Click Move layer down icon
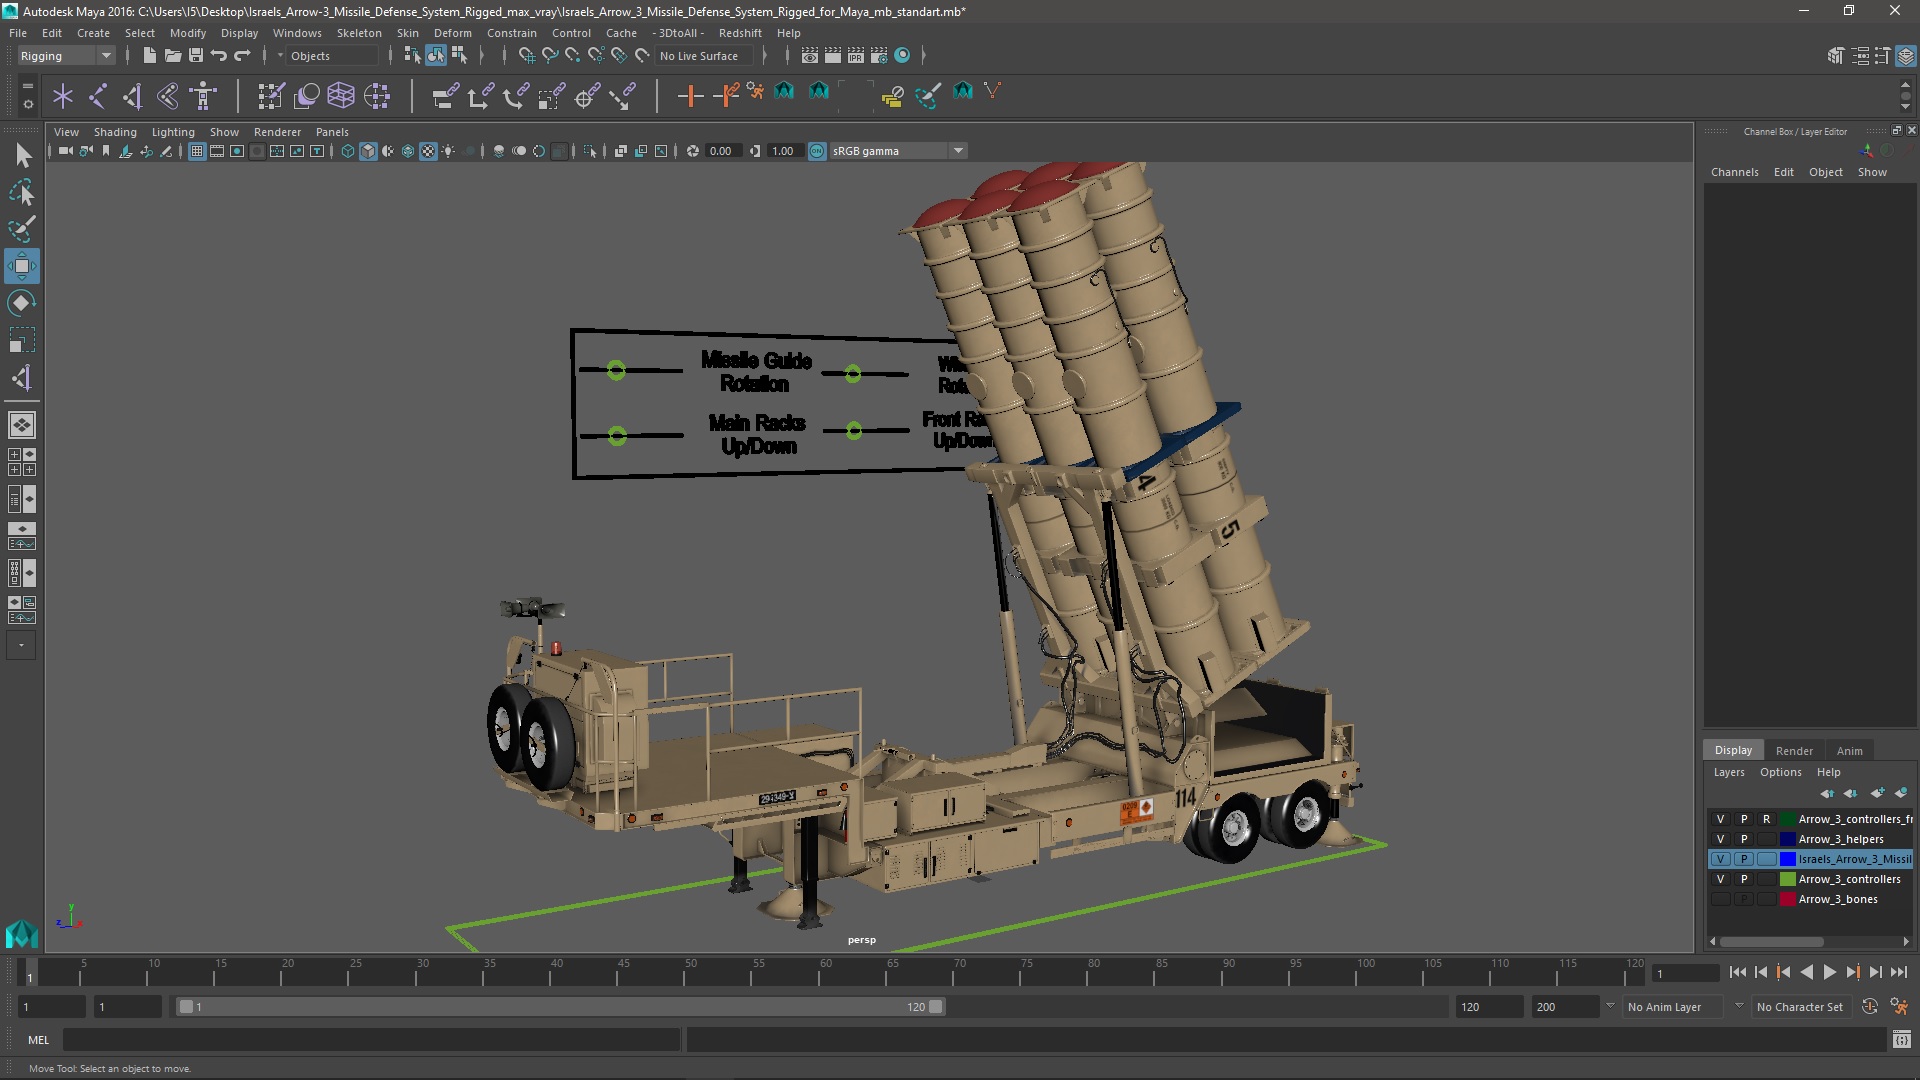This screenshot has width=1920, height=1080. [x=1850, y=793]
